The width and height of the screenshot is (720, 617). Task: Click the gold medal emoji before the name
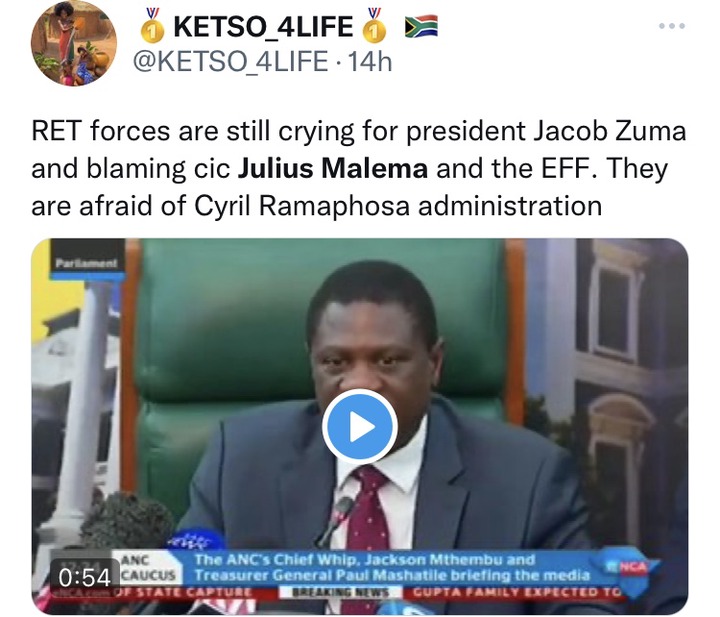152,25
